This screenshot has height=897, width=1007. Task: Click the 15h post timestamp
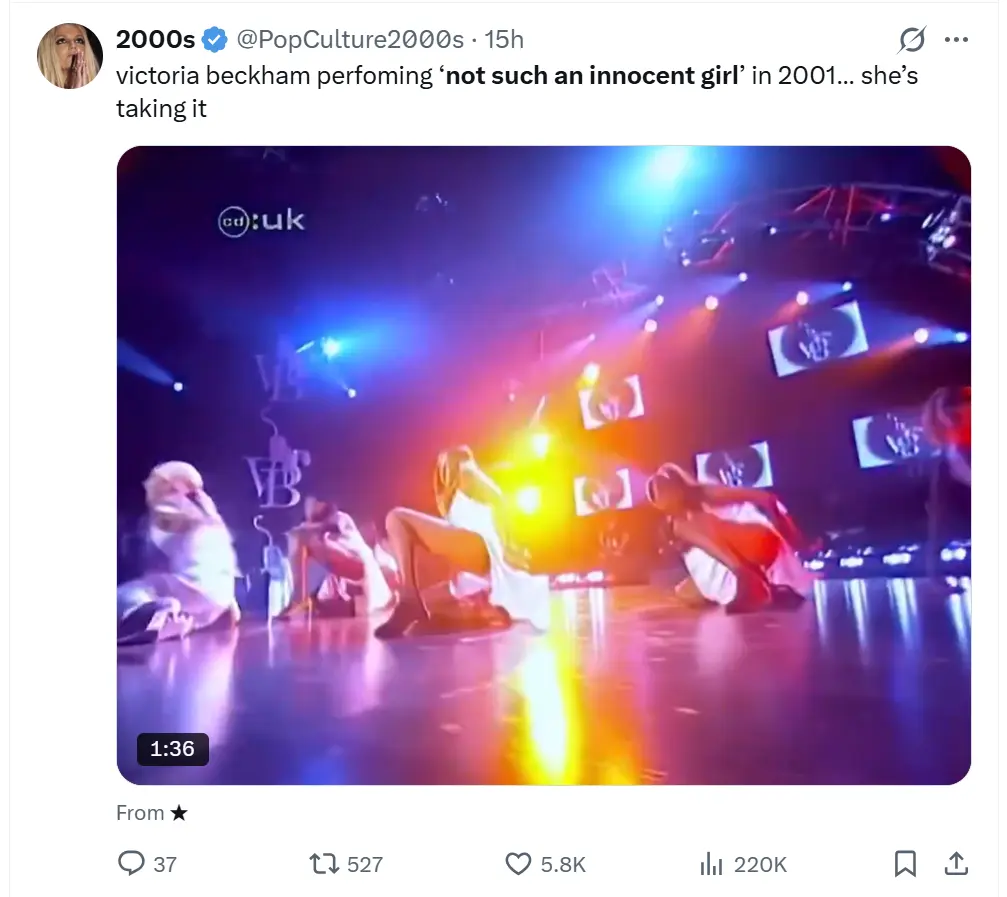point(504,40)
